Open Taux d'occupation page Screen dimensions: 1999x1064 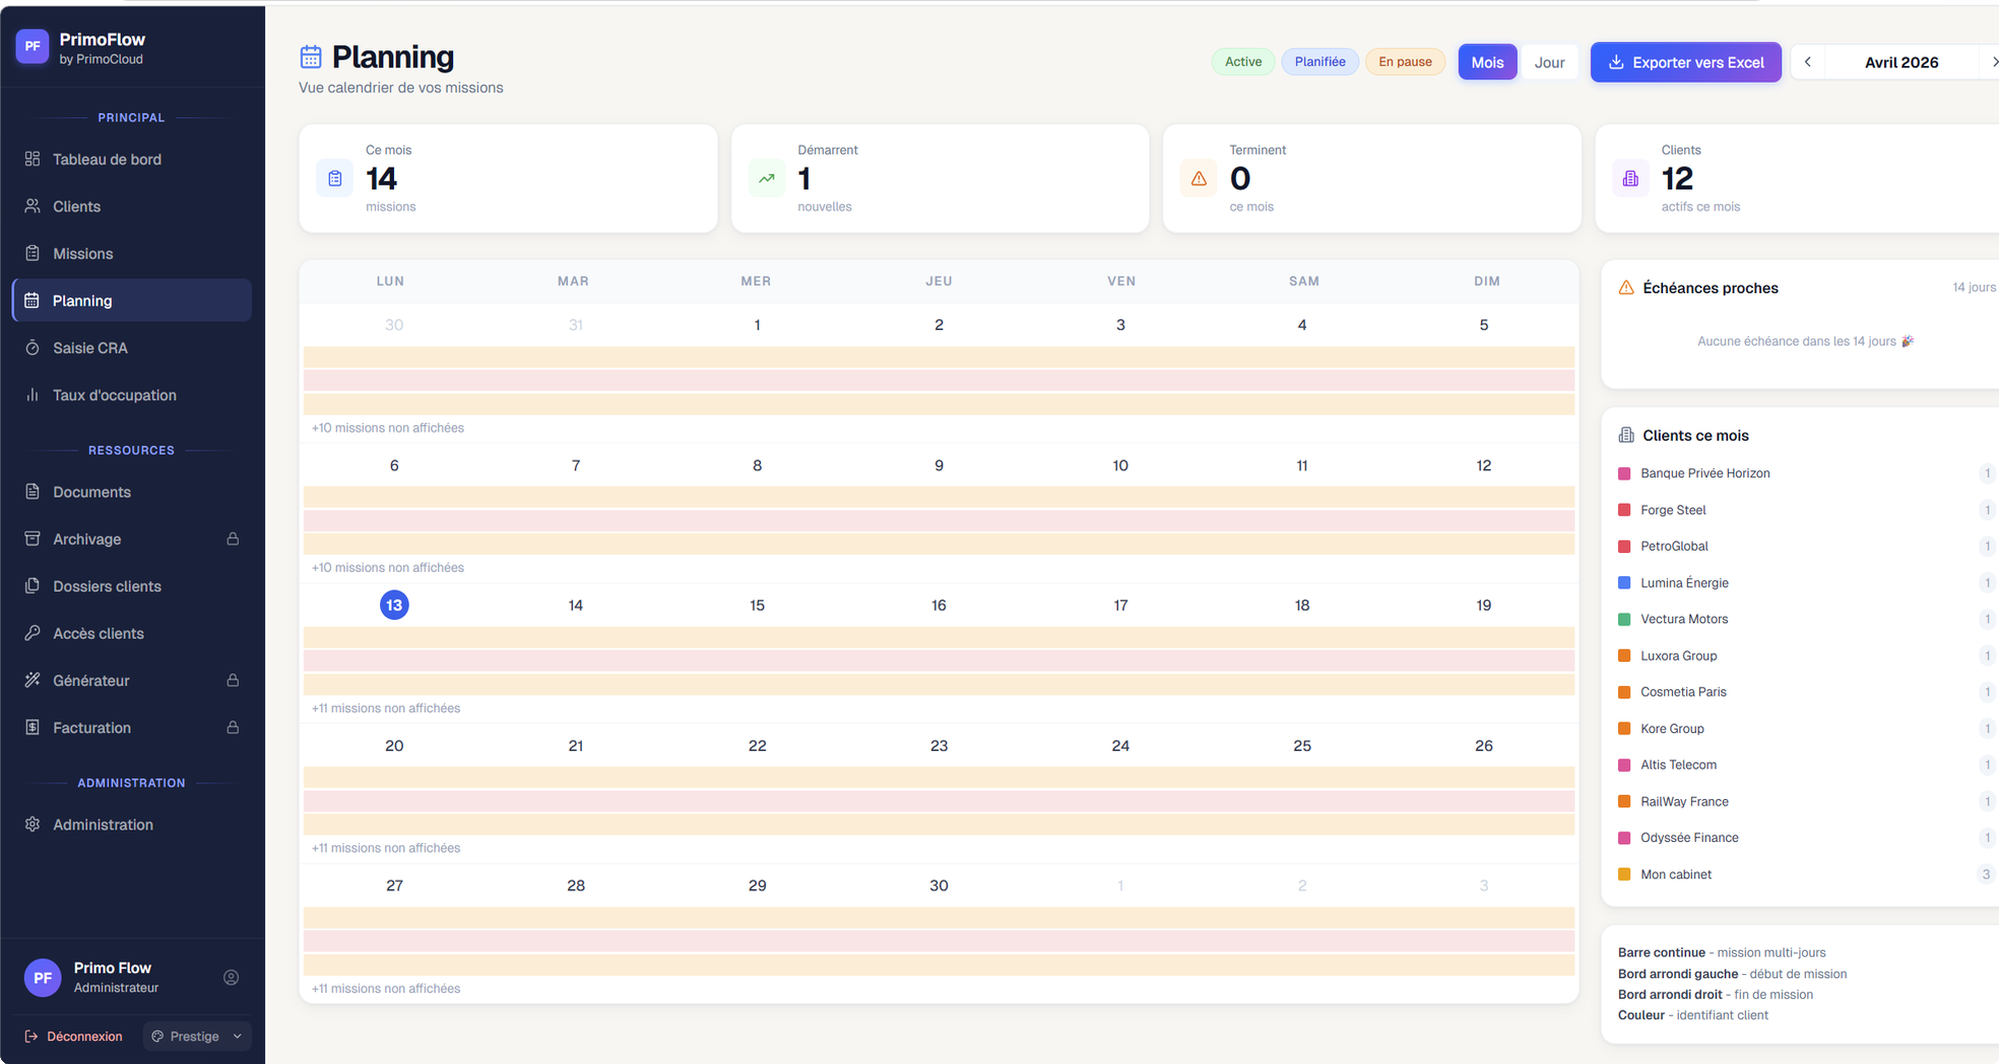coord(131,395)
